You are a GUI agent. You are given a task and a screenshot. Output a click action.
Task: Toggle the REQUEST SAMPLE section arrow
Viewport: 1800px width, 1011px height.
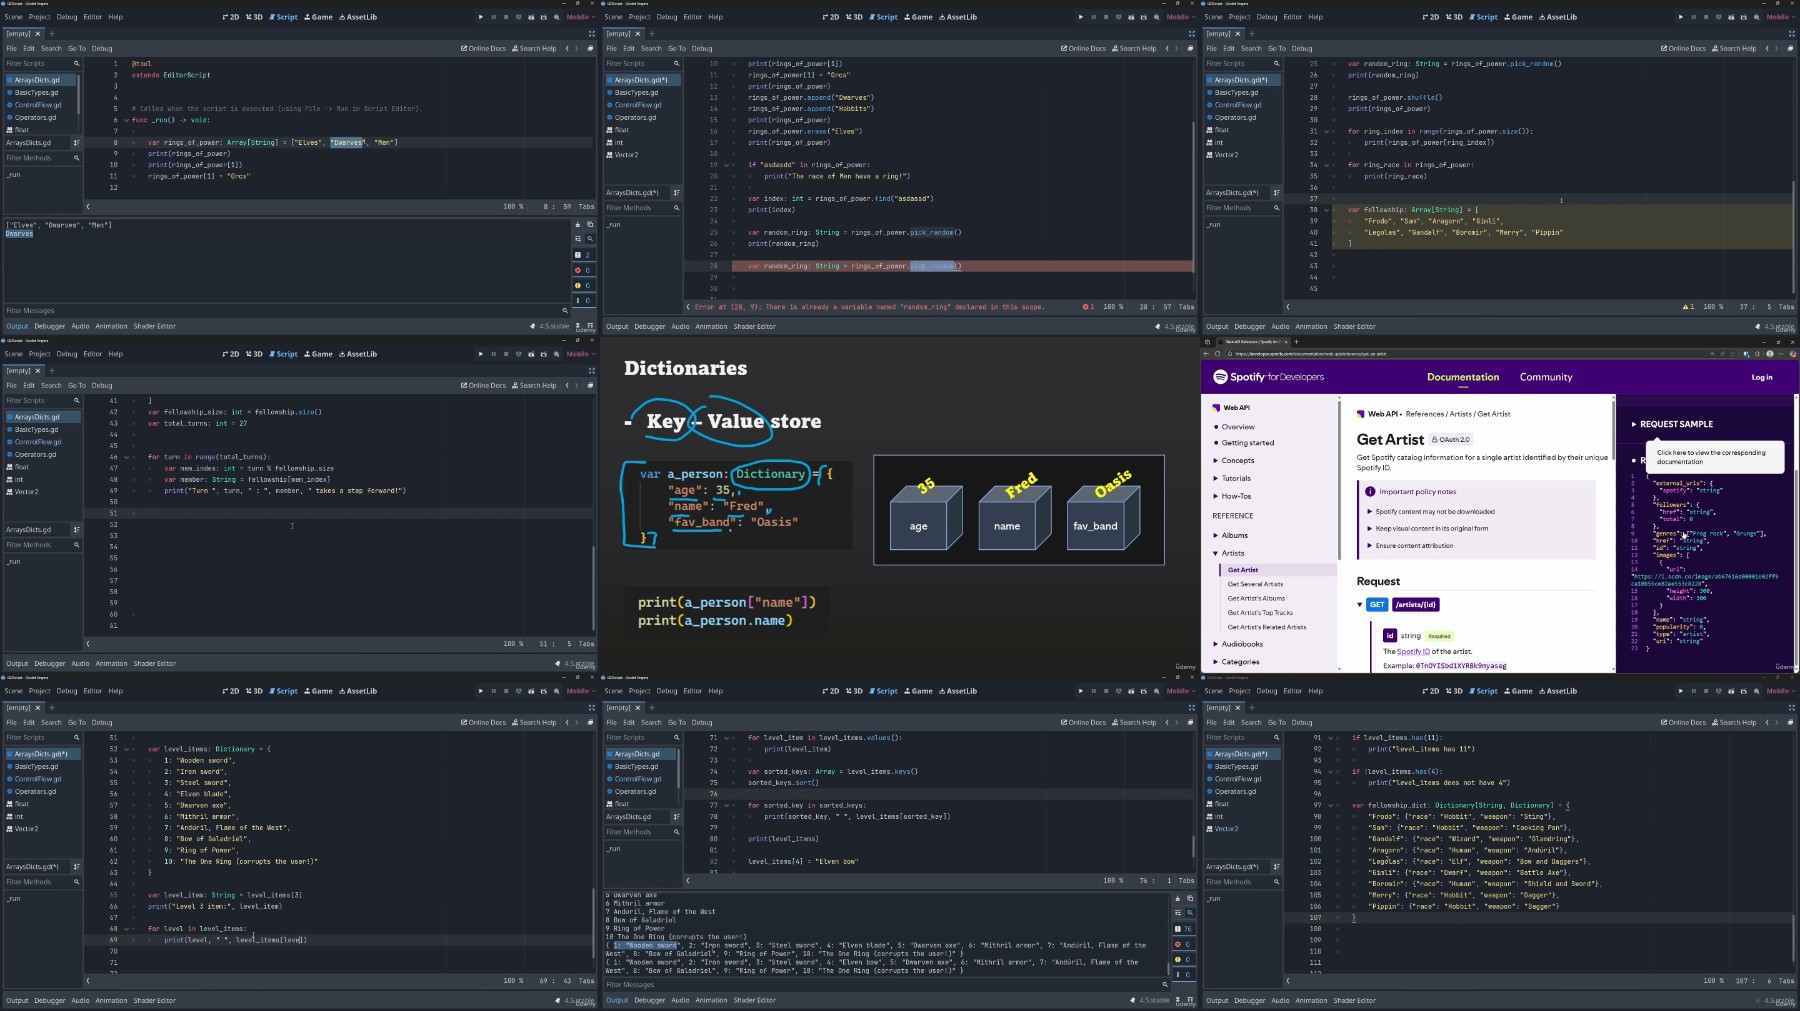point(1634,424)
